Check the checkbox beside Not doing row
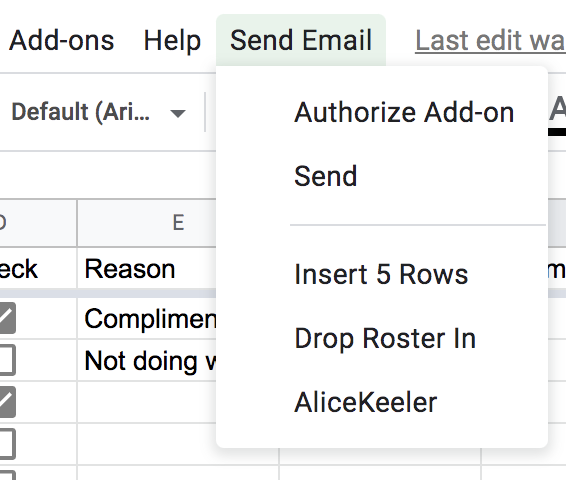 [7, 360]
